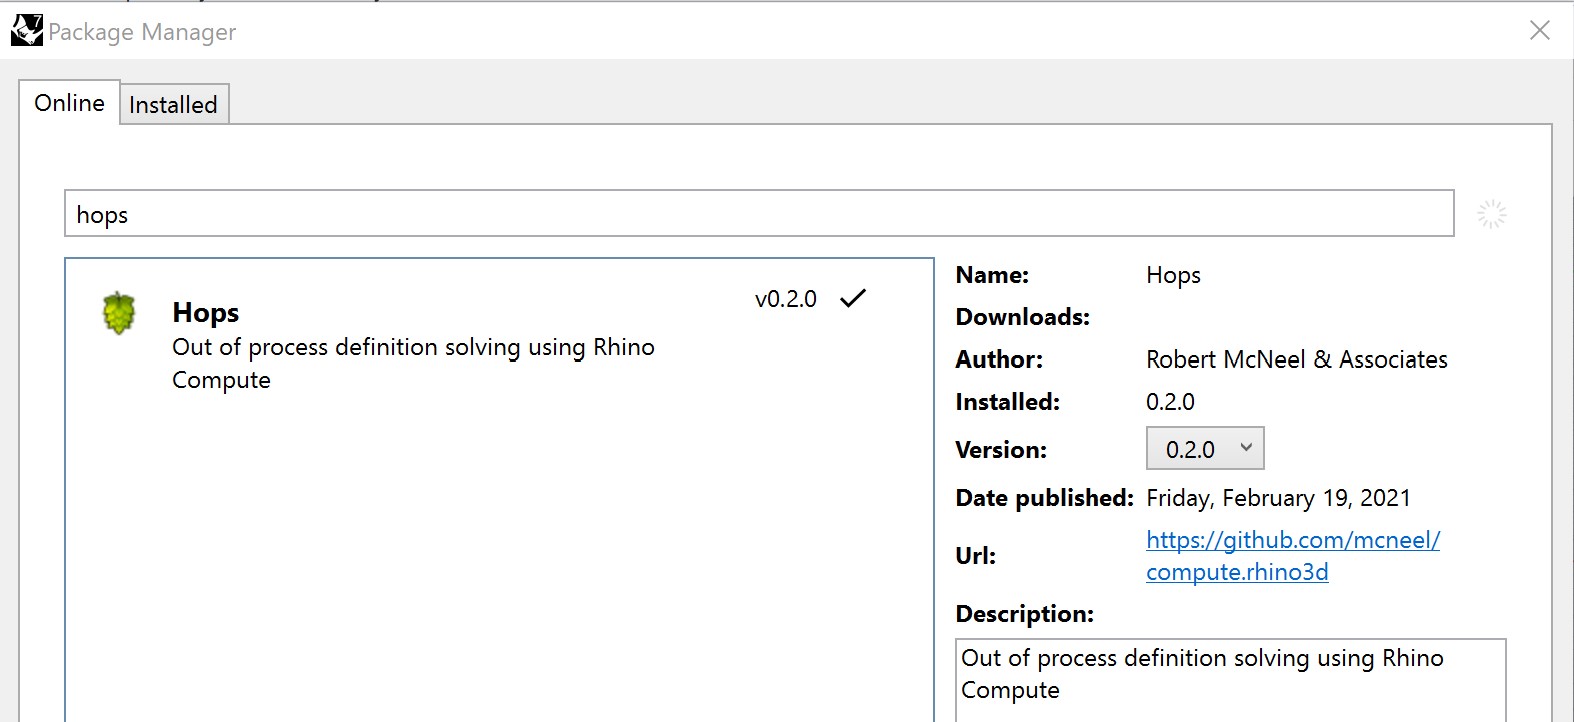
Task: Click the loading spinner next to search
Action: coord(1491,214)
